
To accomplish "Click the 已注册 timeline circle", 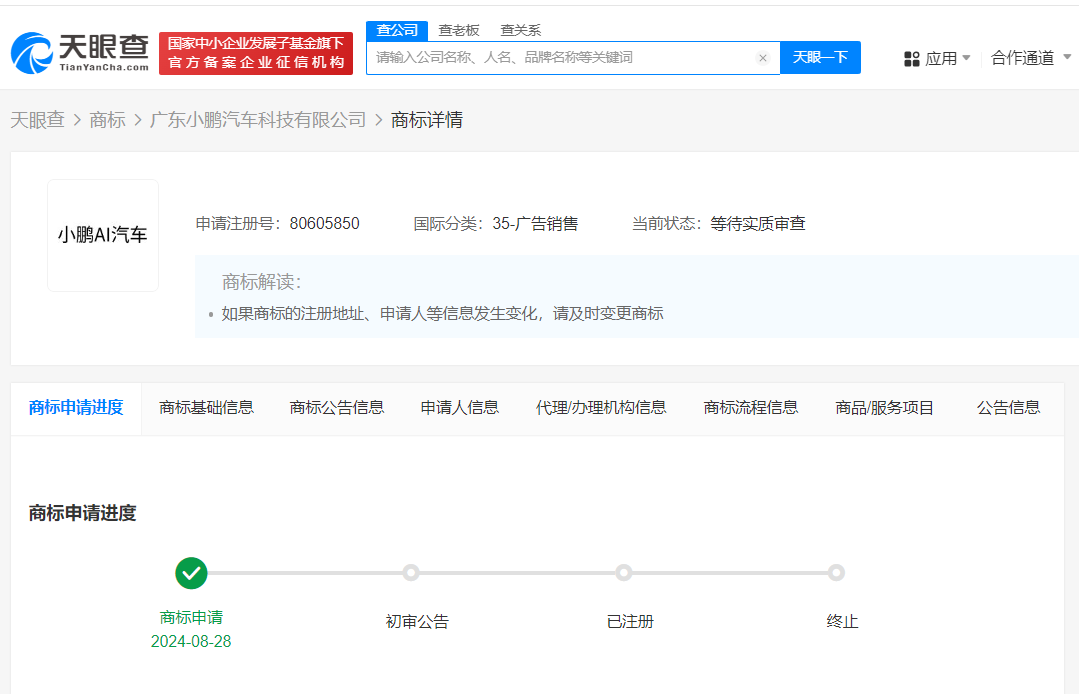I will (x=623, y=572).
